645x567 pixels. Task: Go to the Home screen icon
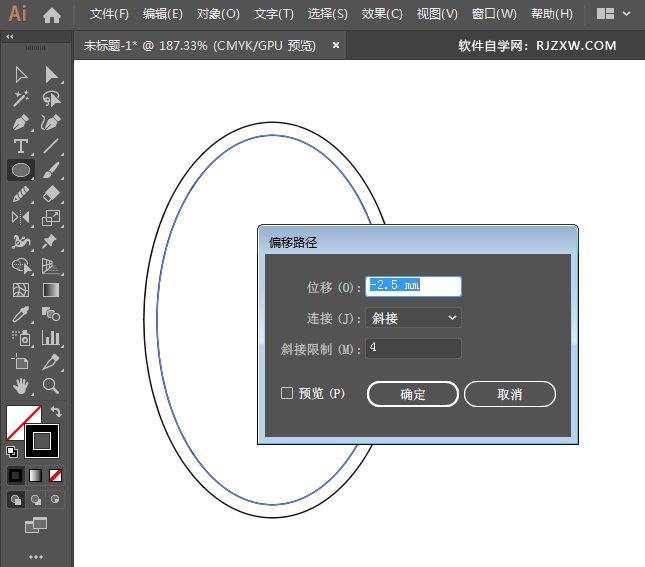pos(52,15)
